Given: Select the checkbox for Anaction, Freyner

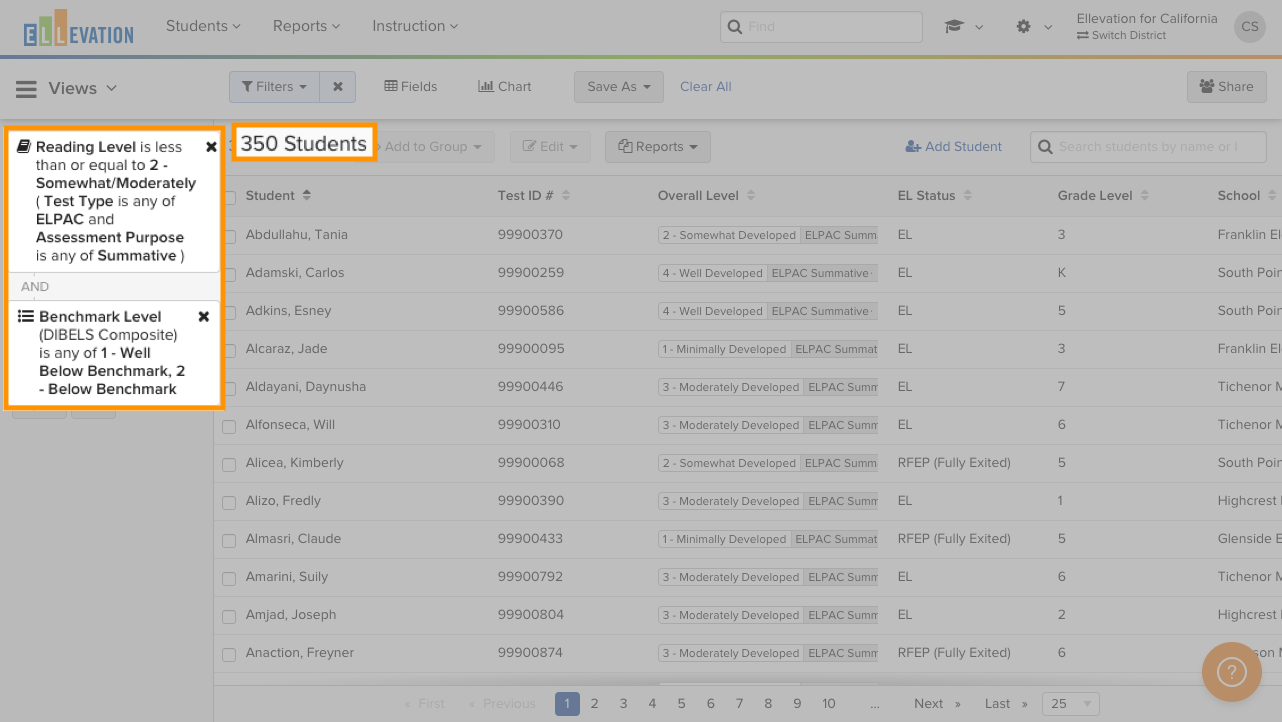Looking at the screenshot, I should [x=229, y=654].
